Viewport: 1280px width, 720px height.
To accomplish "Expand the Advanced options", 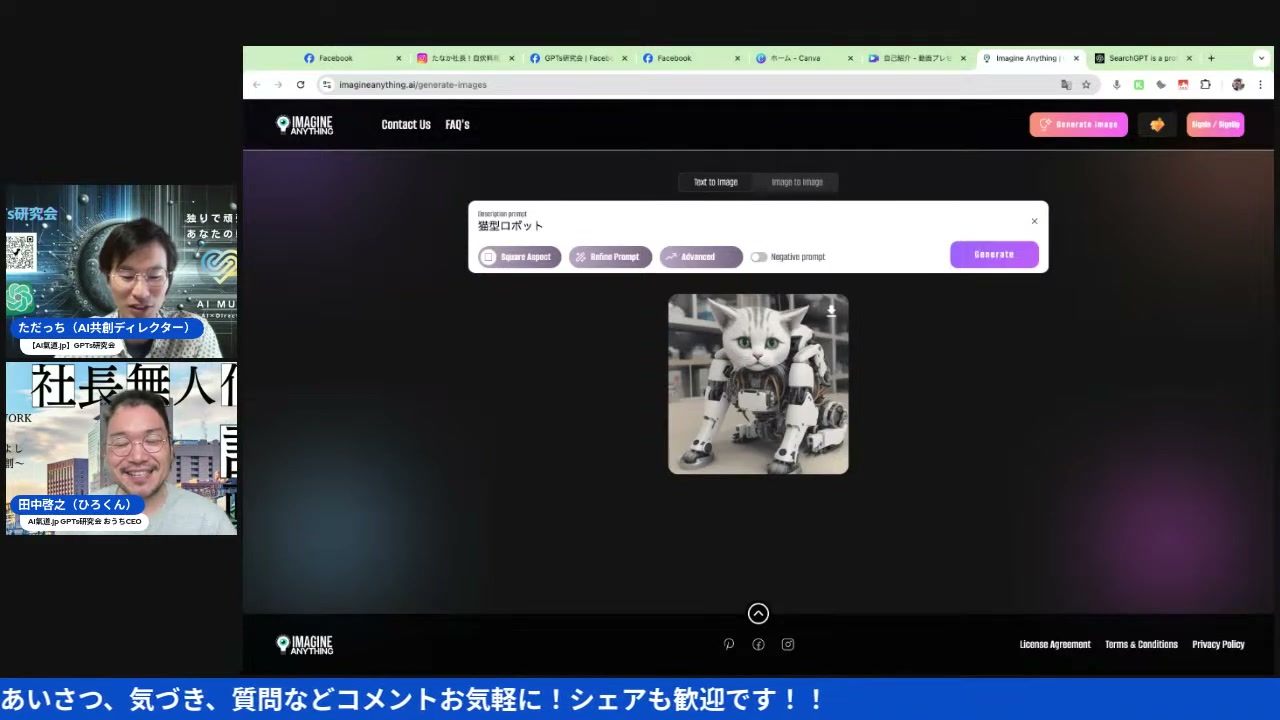I will coord(701,257).
